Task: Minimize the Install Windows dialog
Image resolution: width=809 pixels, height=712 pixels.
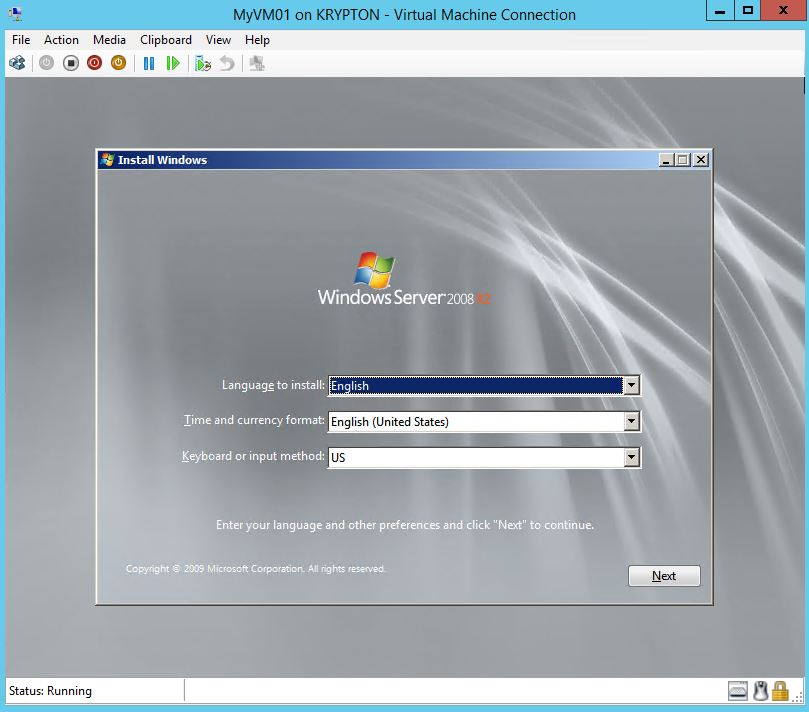Action: [666, 160]
